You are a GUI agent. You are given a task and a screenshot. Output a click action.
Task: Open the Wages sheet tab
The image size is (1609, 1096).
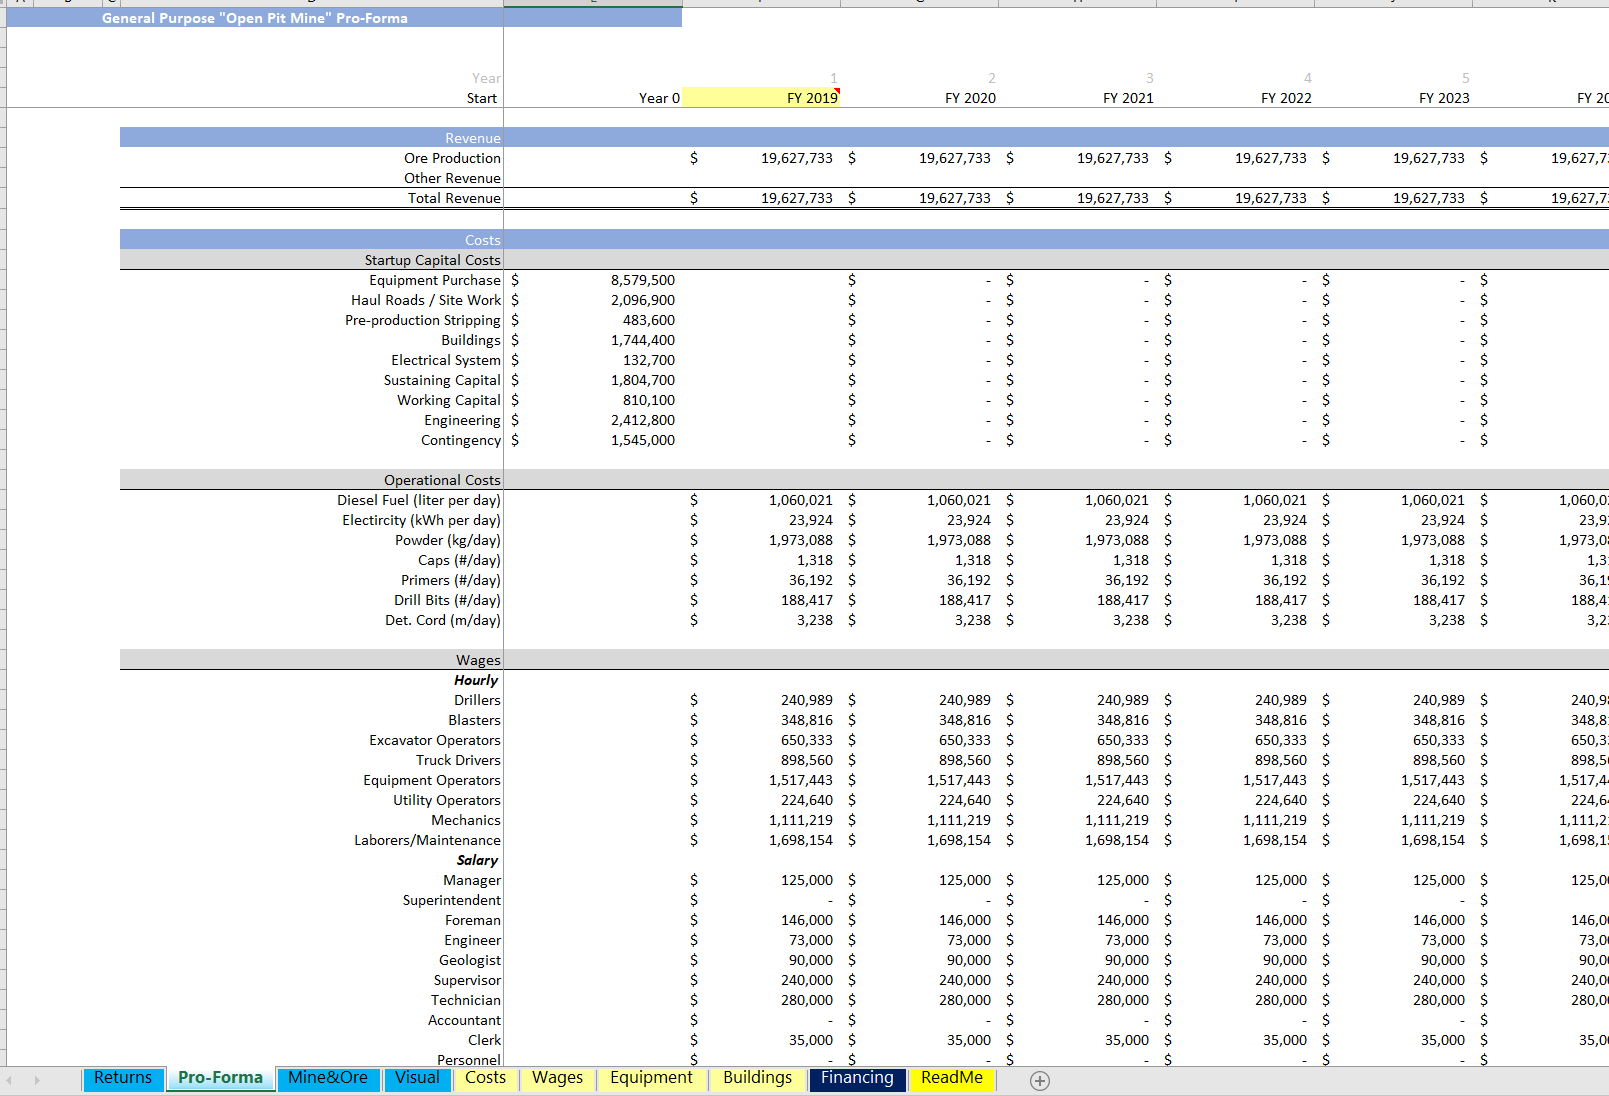(557, 1080)
